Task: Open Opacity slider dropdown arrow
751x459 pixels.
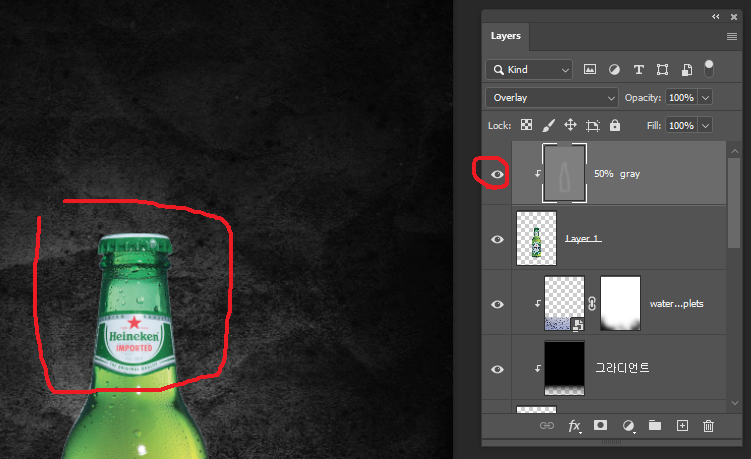Action: pos(705,98)
